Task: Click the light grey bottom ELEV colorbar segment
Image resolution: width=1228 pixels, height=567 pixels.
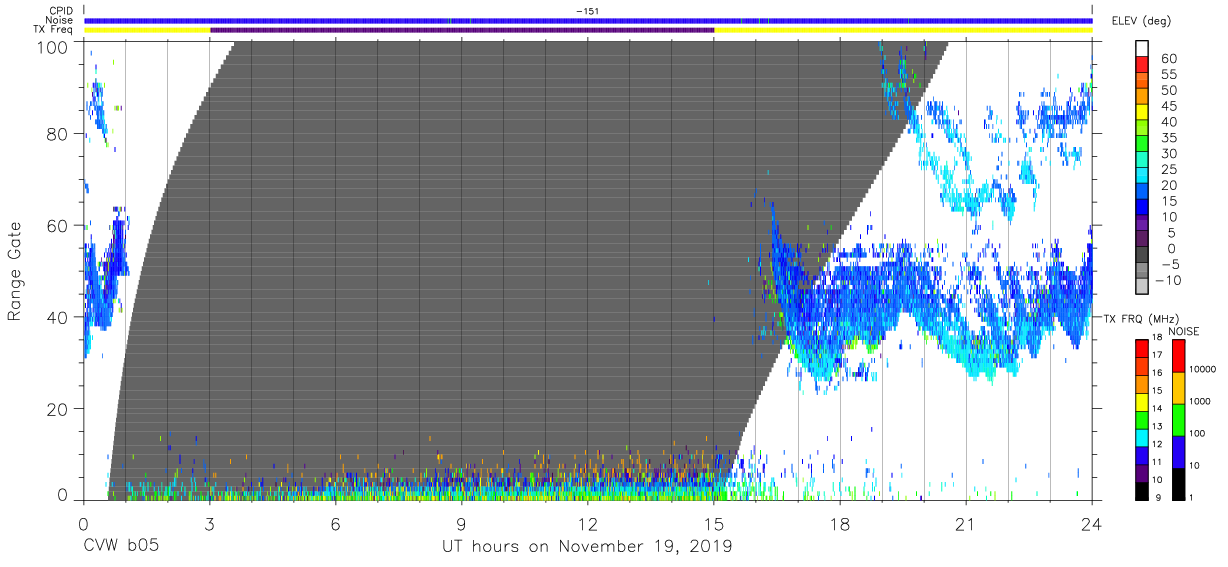Action: pyautogui.click(x=1142, y=287)
